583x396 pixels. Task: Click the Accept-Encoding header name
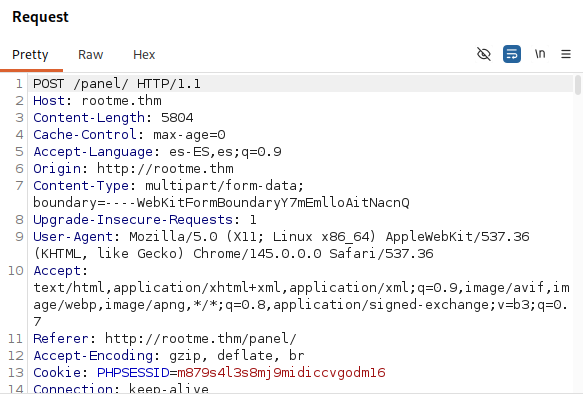pyautogui.click(x=93, y=355)
